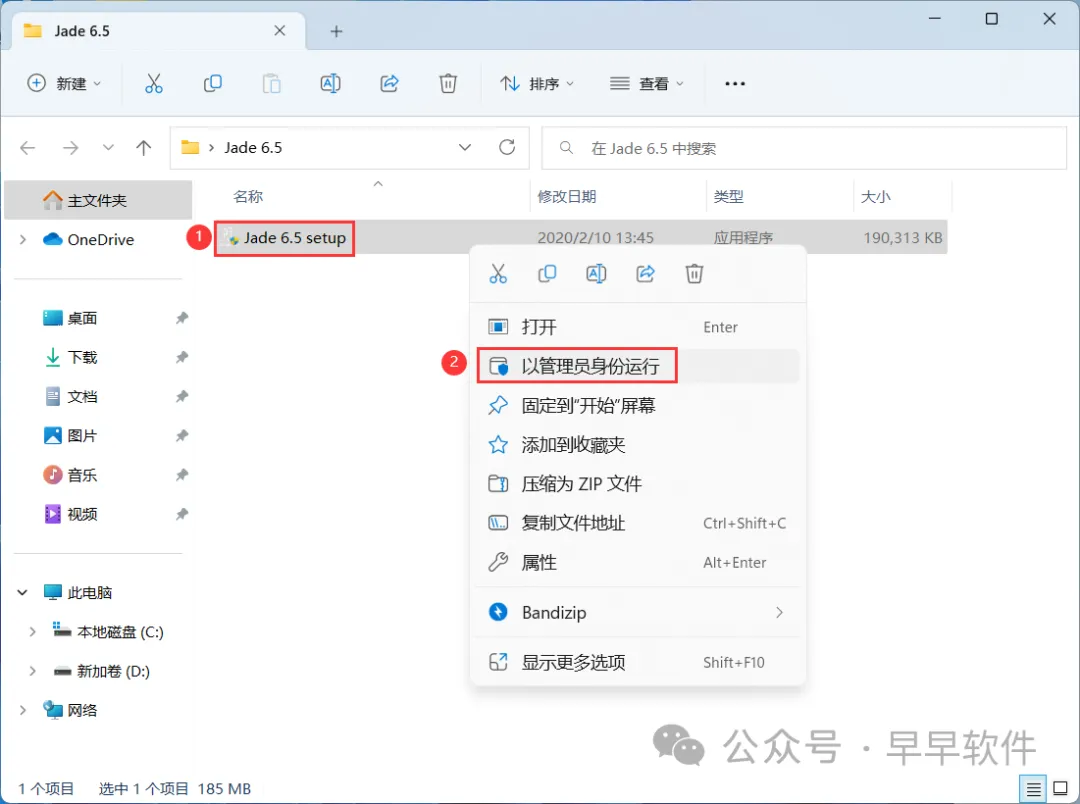Choose 压缩为 ZIP 文件
Viewport: 1080px width, 804px height.
tap(637, 484)
